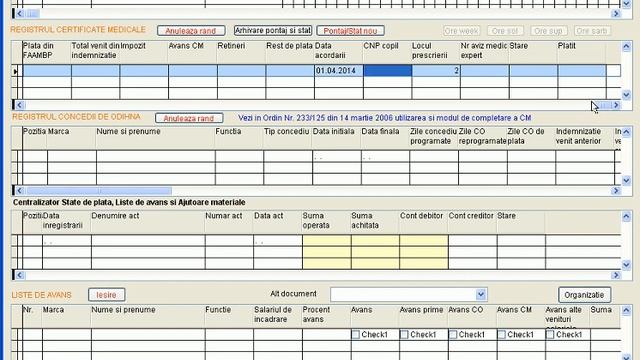Click scroll down arrow of Centralizator grid

coord(627,265)
